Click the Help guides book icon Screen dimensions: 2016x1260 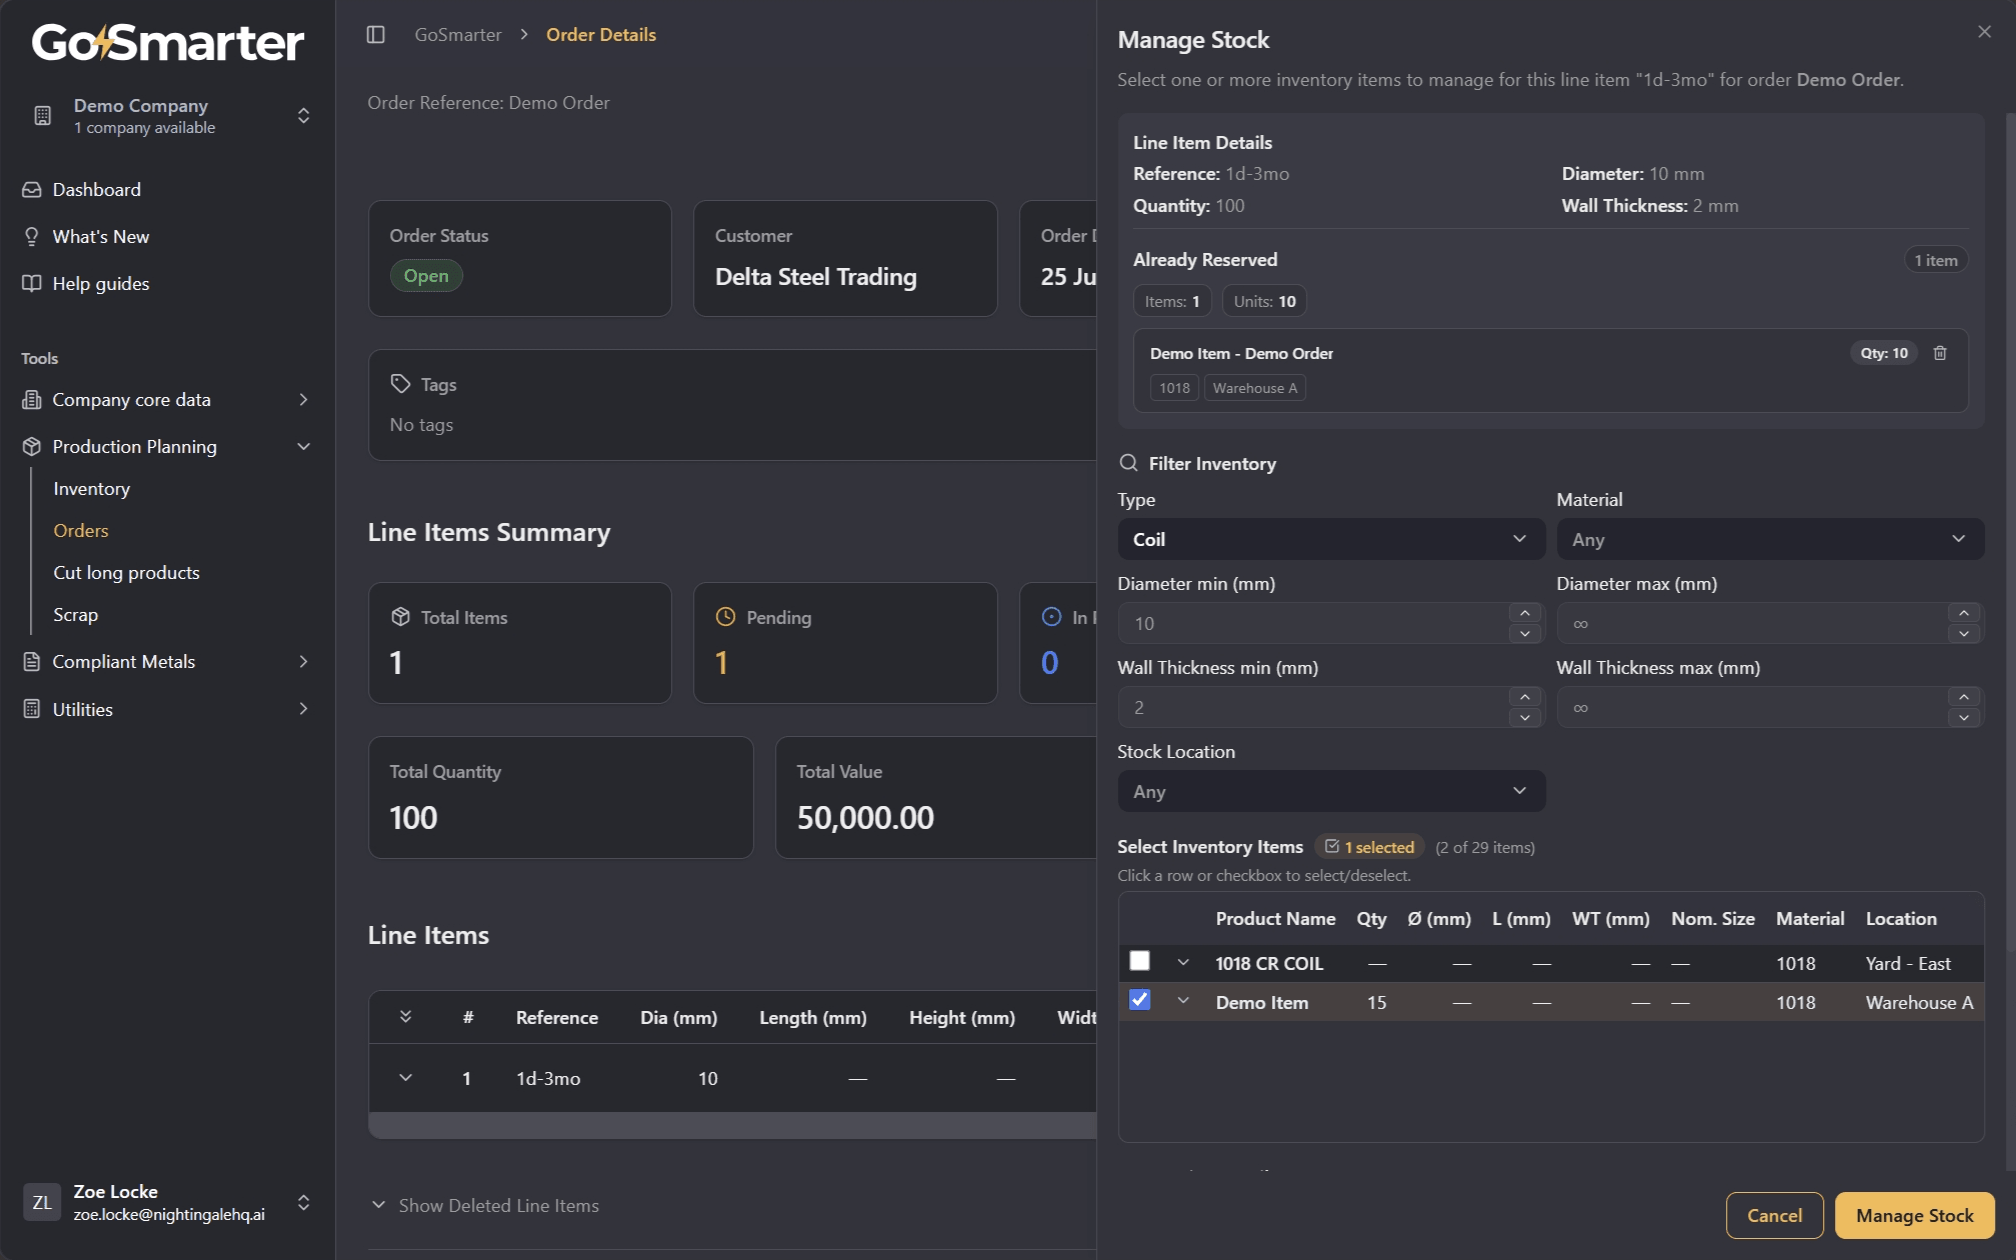coord(32,284)
